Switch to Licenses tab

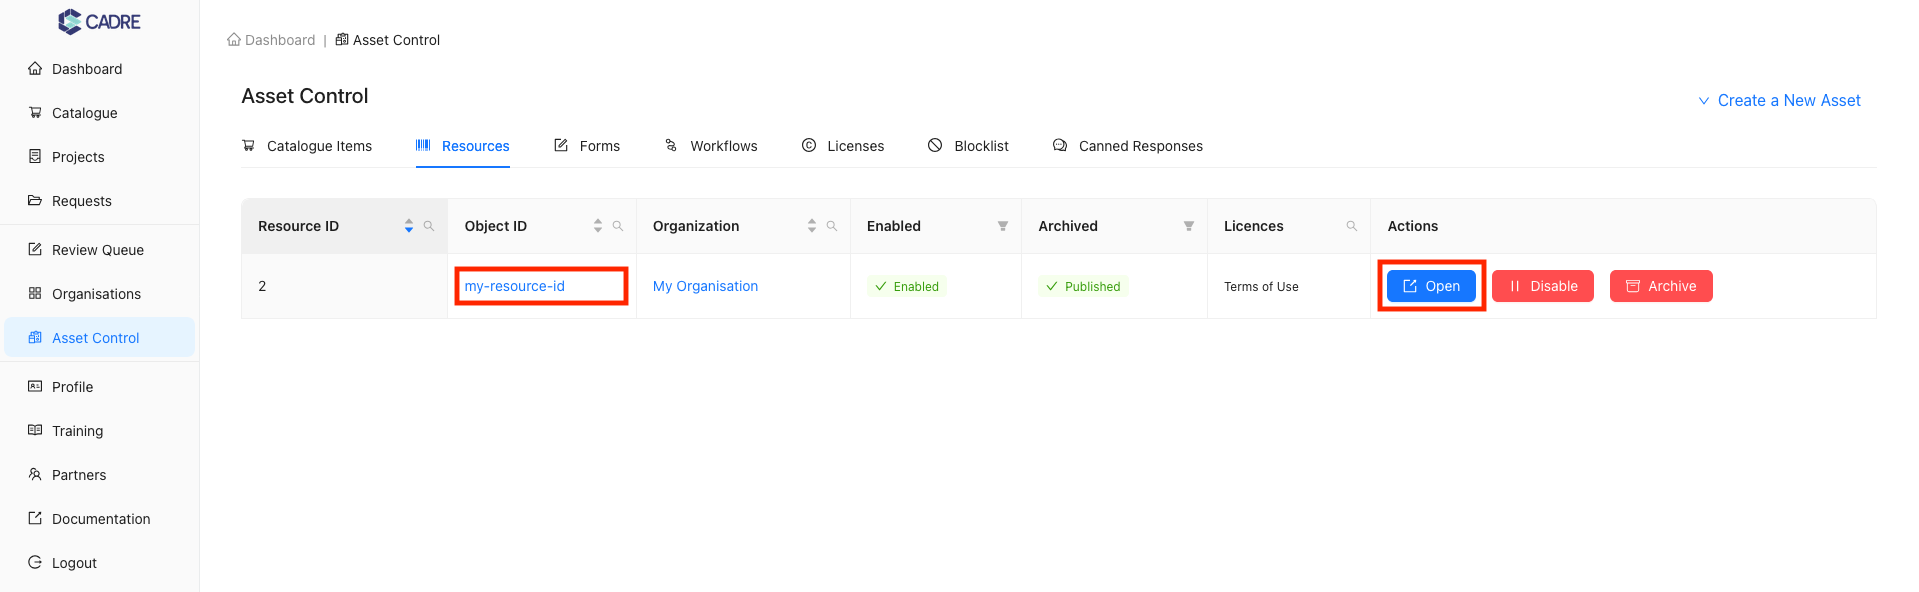(x=843, y=146)
